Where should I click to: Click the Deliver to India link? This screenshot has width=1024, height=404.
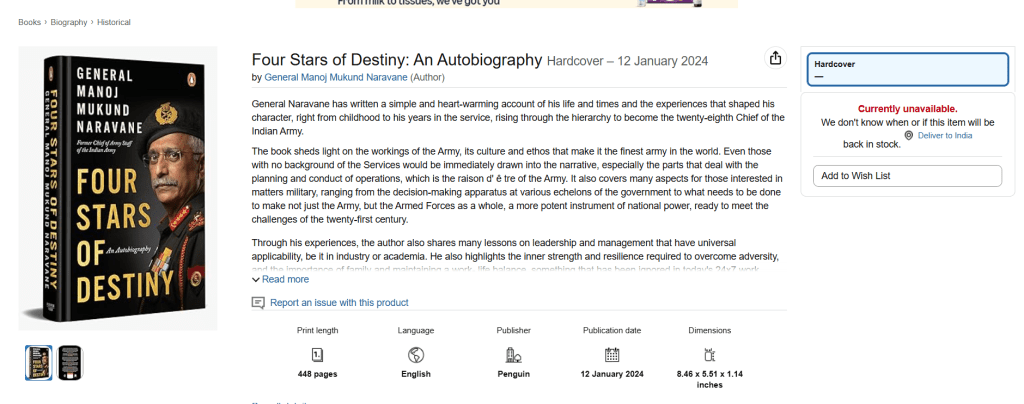(944, 135)
